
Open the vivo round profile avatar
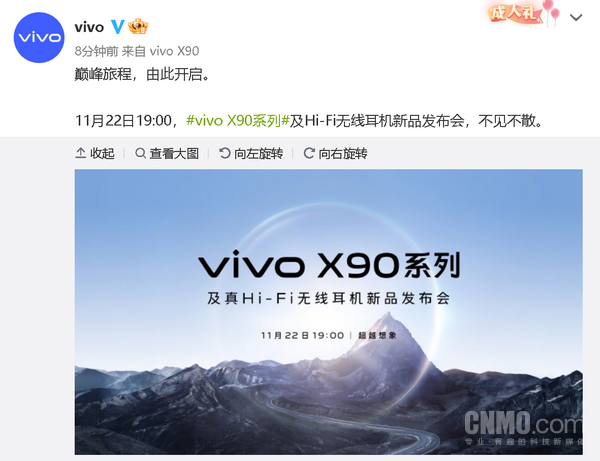pos(39,37)
